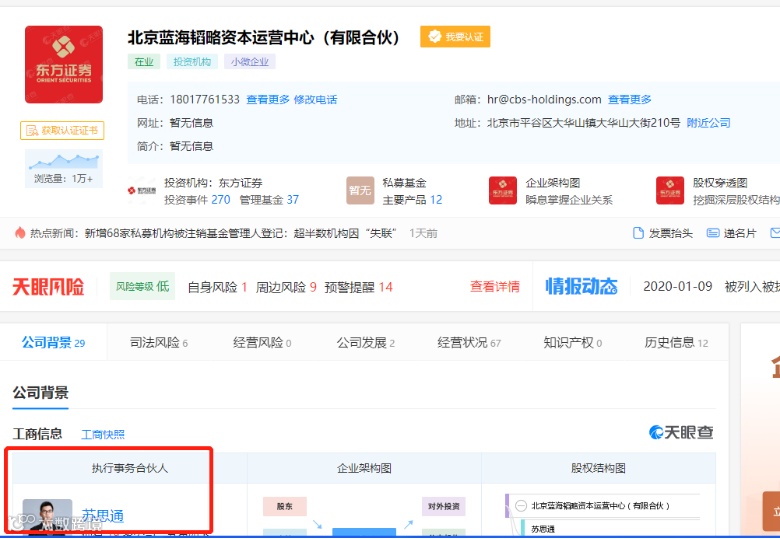Screen dimensions: 780x539
Task: Open 主要产品 12 count
Action: pyautogui.click(x=412, y=200)
